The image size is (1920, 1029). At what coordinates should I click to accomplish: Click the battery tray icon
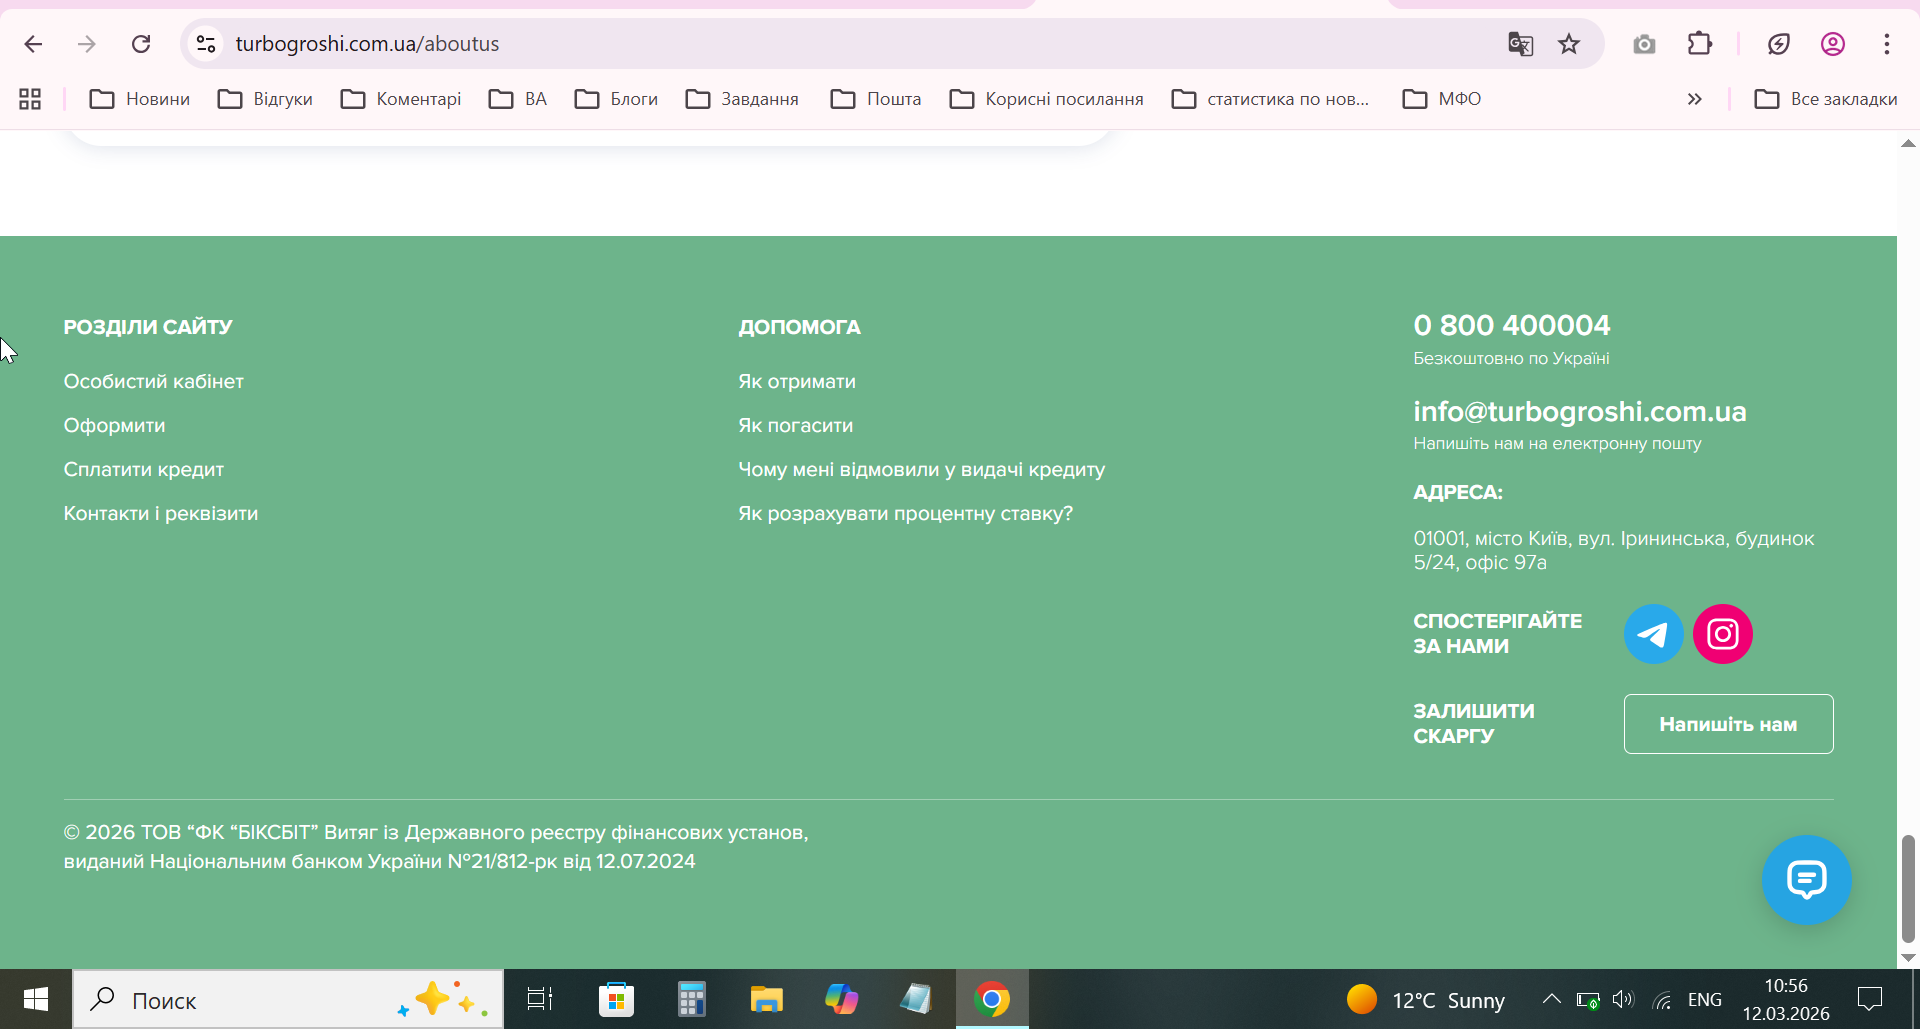1588,999
